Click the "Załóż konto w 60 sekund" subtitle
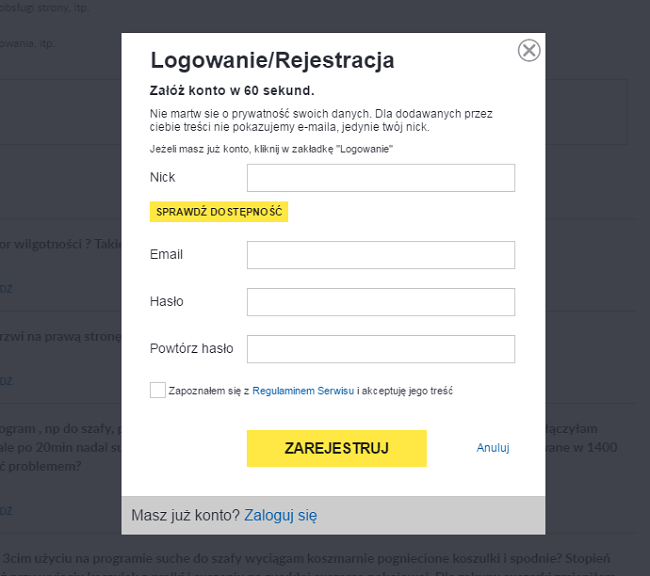Image resolution: width=650 pixels, height=576 pixels. (232, 90)
